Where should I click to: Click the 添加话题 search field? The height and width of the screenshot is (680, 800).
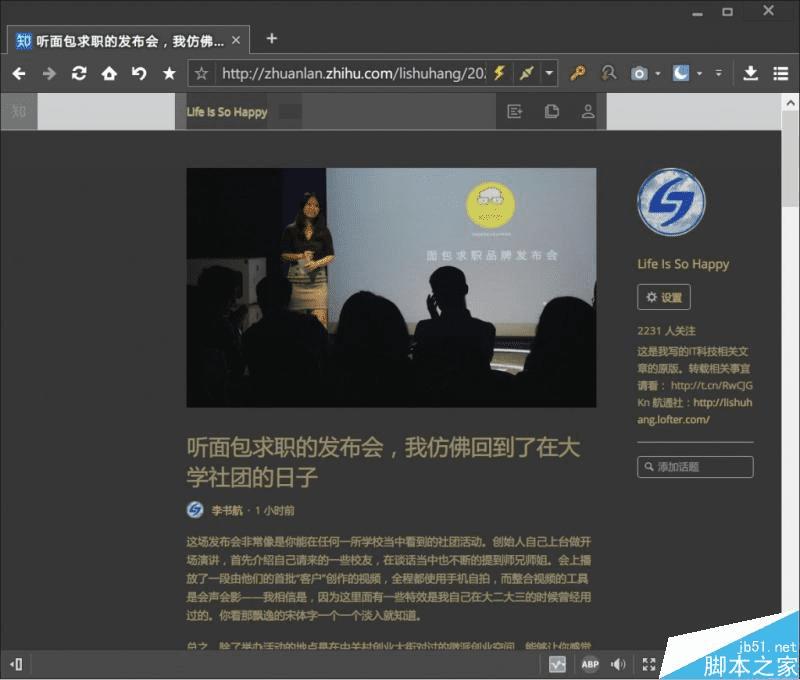[x=695, y=467]
